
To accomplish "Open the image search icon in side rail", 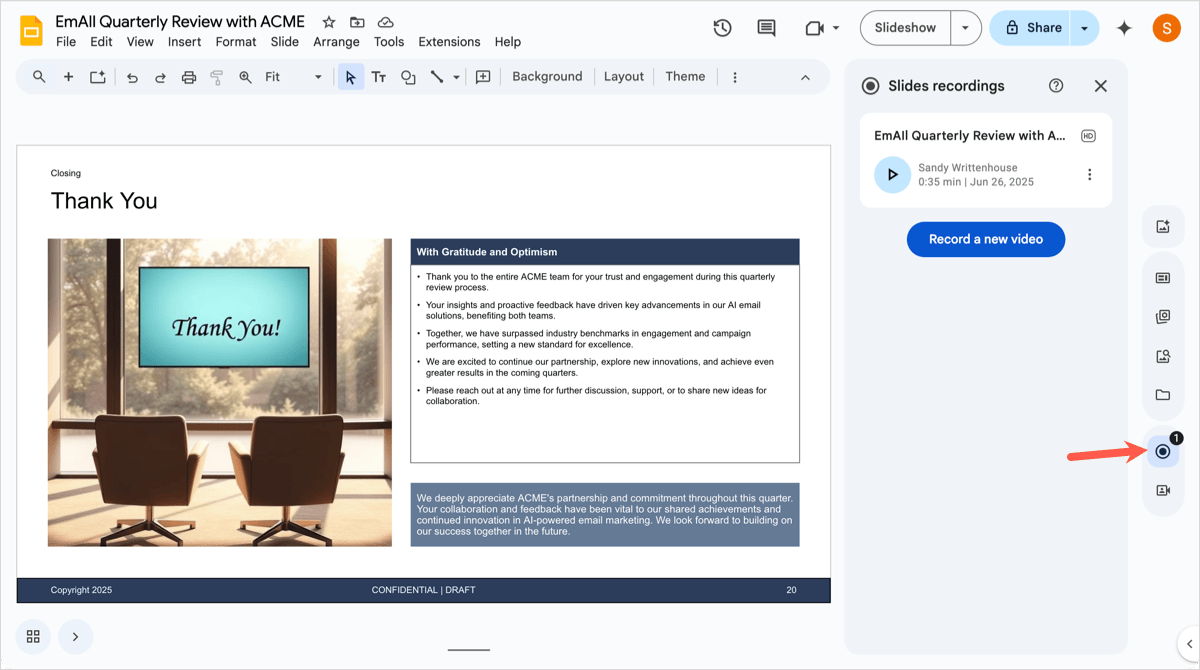I will click(x=1163, y=356).
